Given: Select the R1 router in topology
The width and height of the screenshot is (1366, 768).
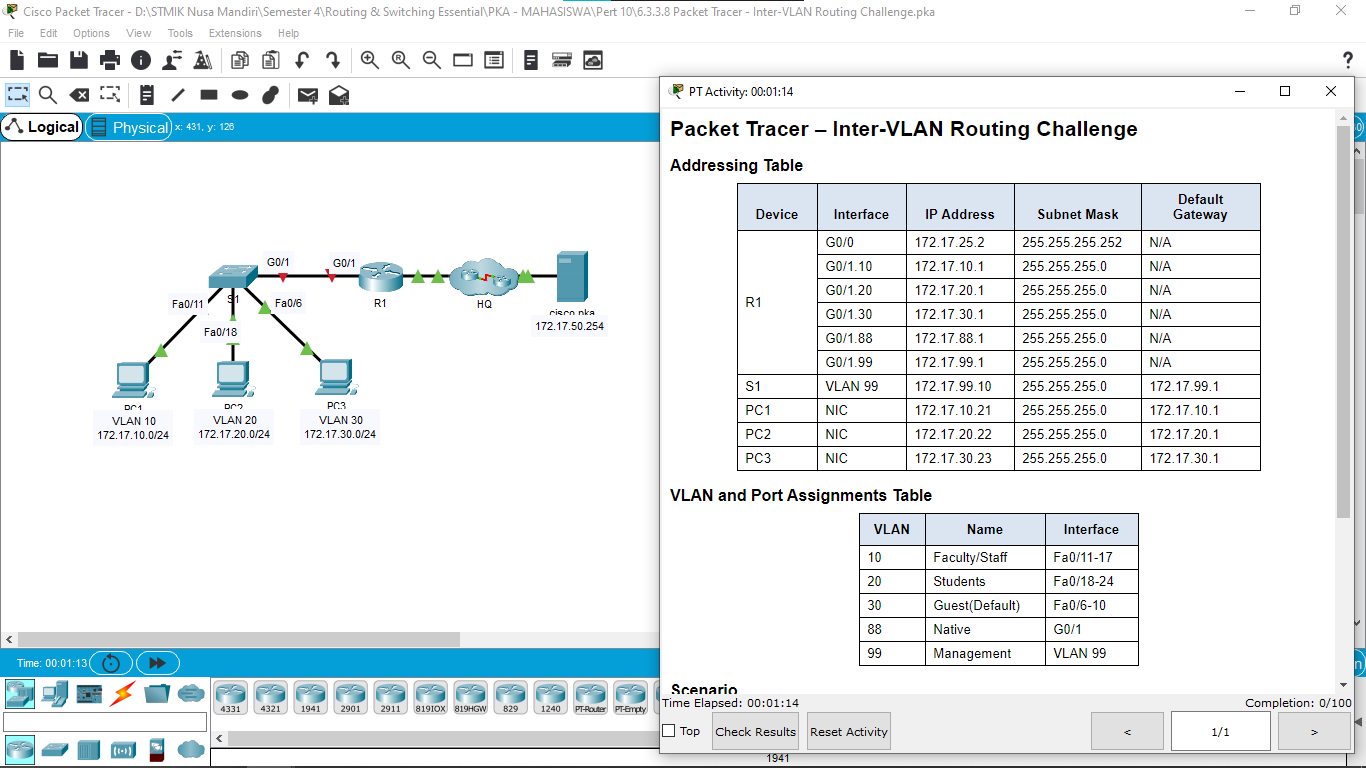Looking at the screenshot, I should [380, 277].
